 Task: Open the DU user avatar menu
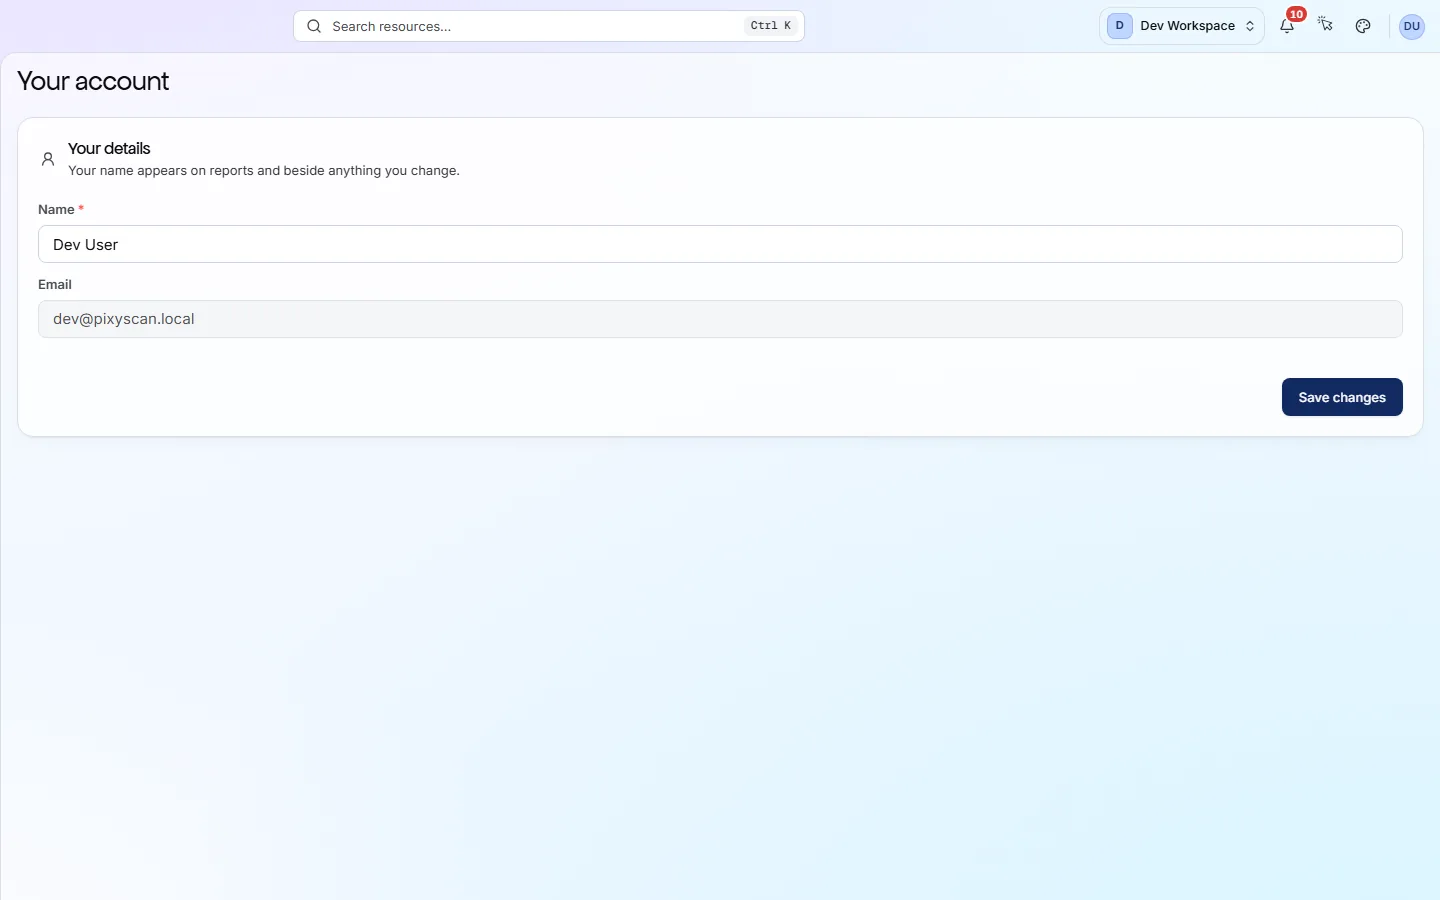[1411, 26]
